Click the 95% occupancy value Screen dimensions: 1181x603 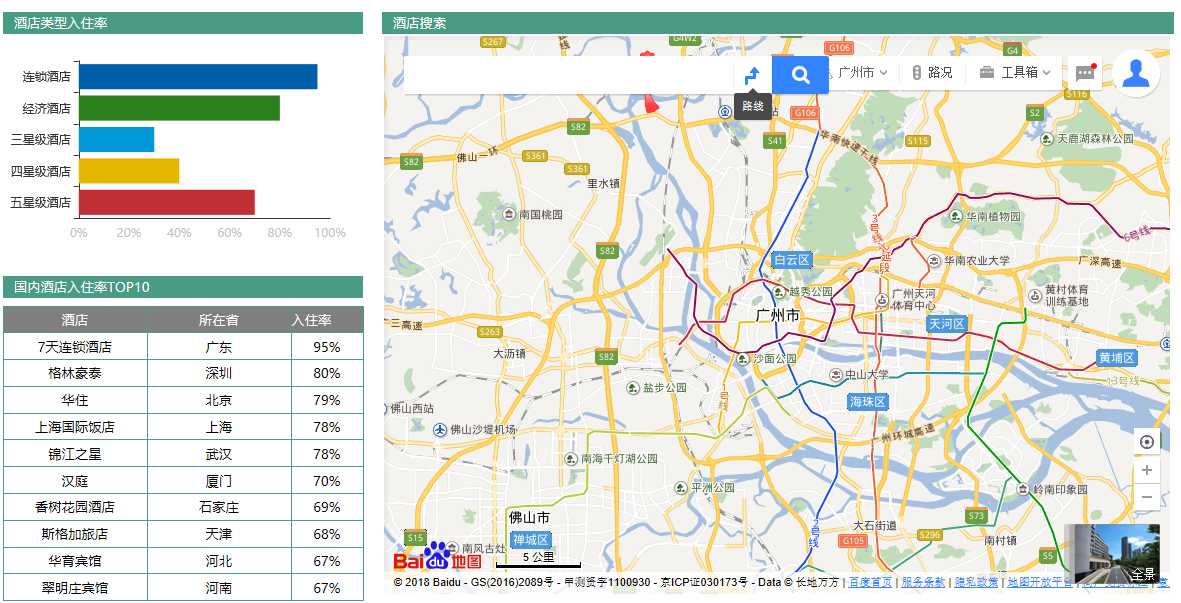coord(327,347)
